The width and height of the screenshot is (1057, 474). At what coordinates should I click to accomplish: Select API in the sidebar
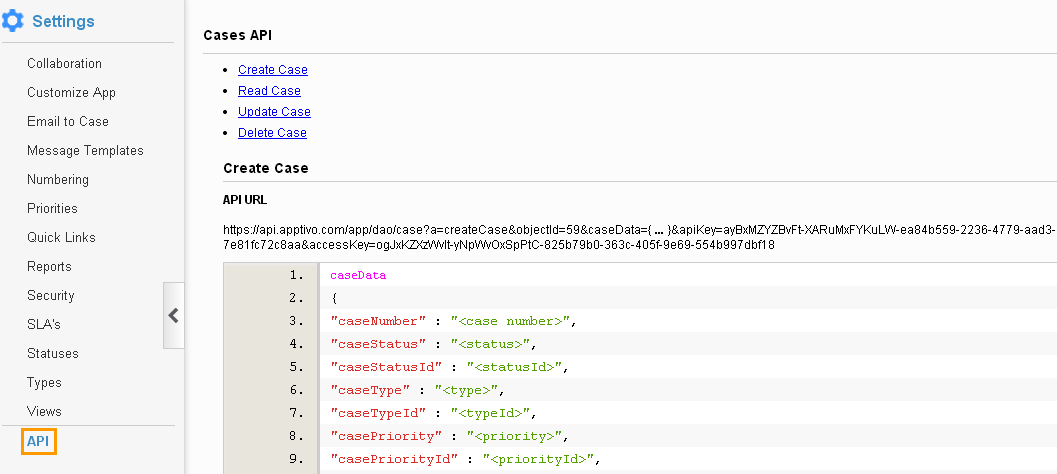[38, 442]
